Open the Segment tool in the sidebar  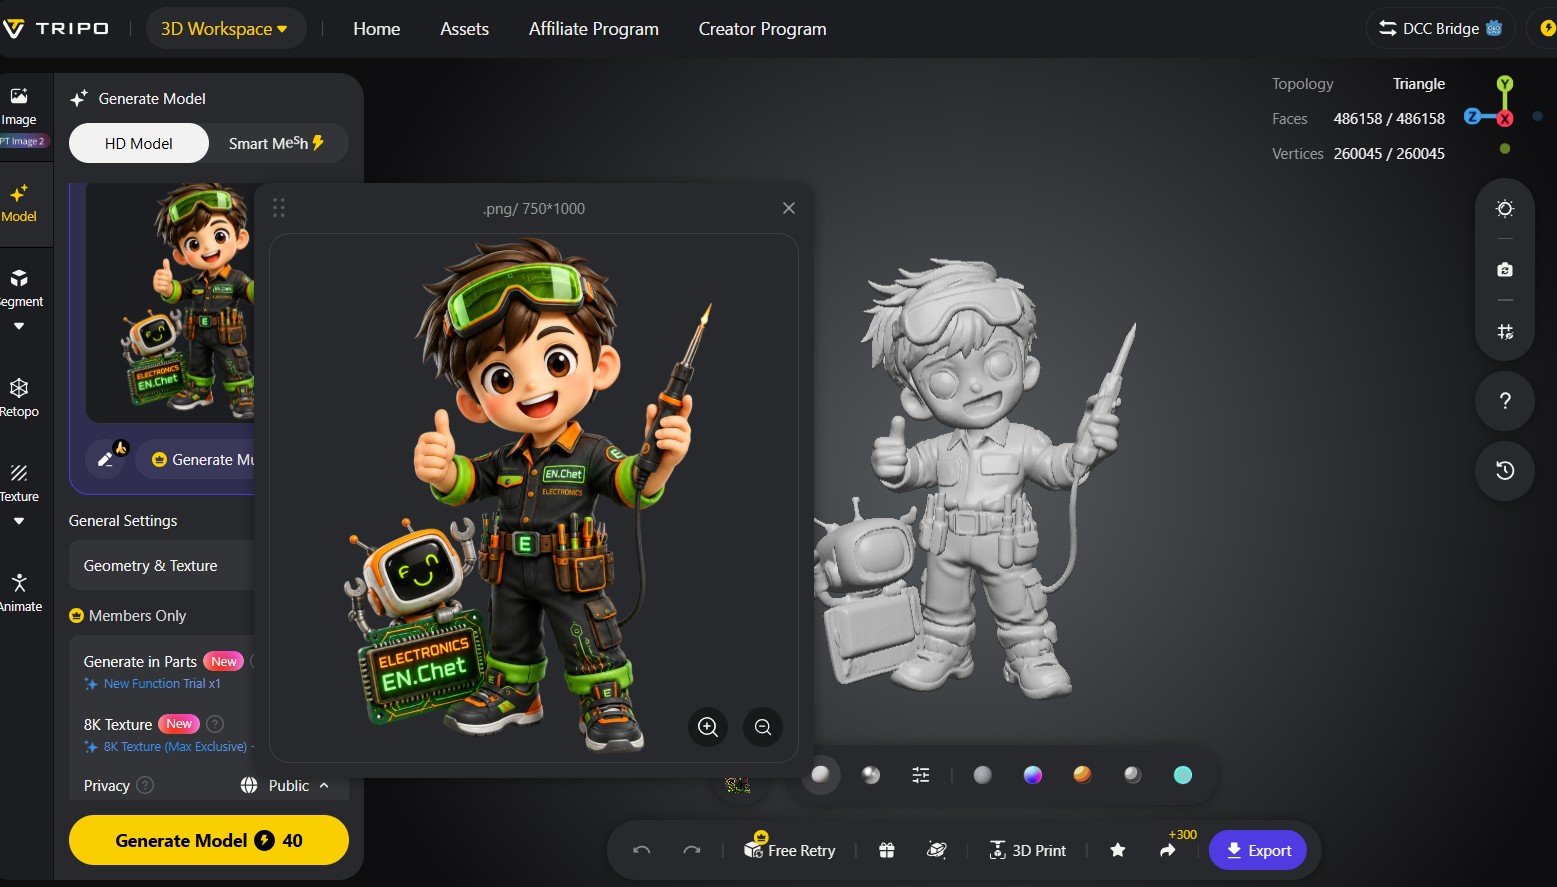pos(20,288)
